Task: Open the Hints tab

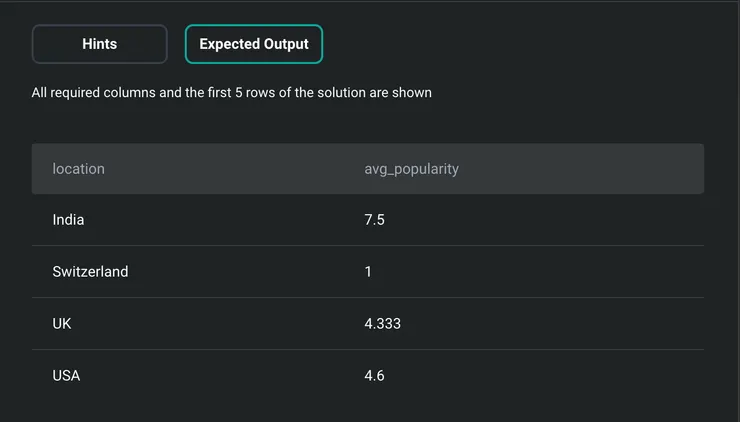Action: point(99,44)
